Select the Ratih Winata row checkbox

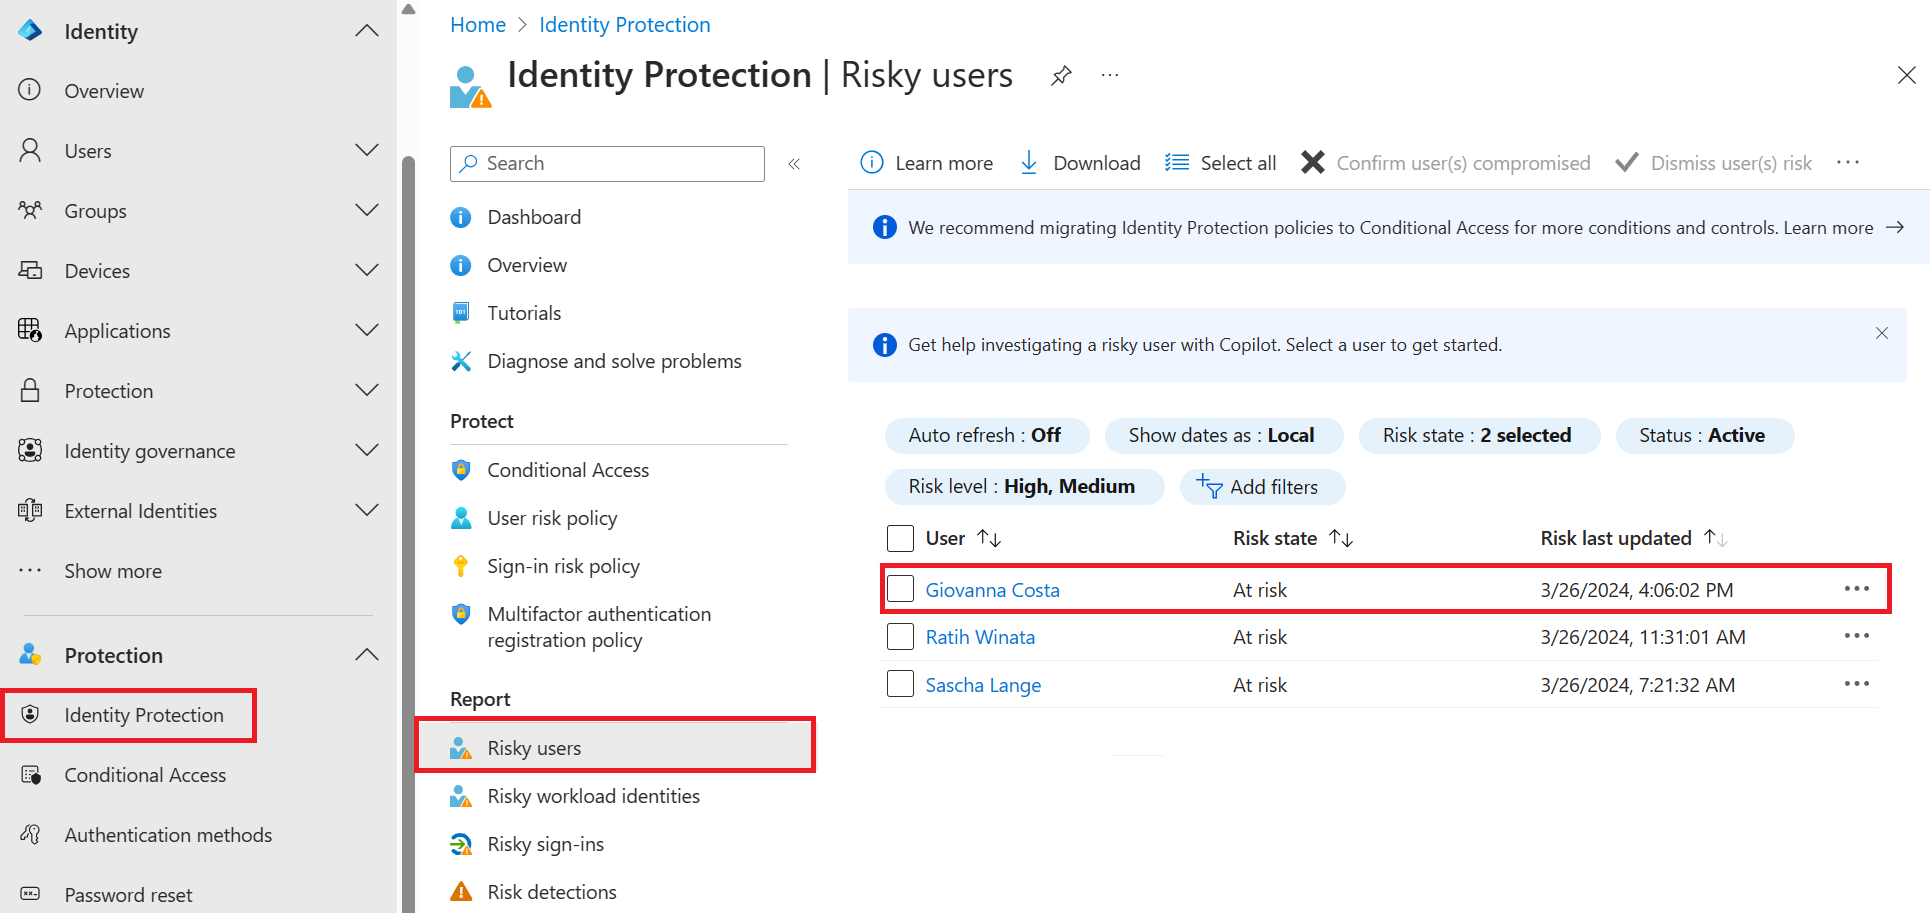point(900,636)
